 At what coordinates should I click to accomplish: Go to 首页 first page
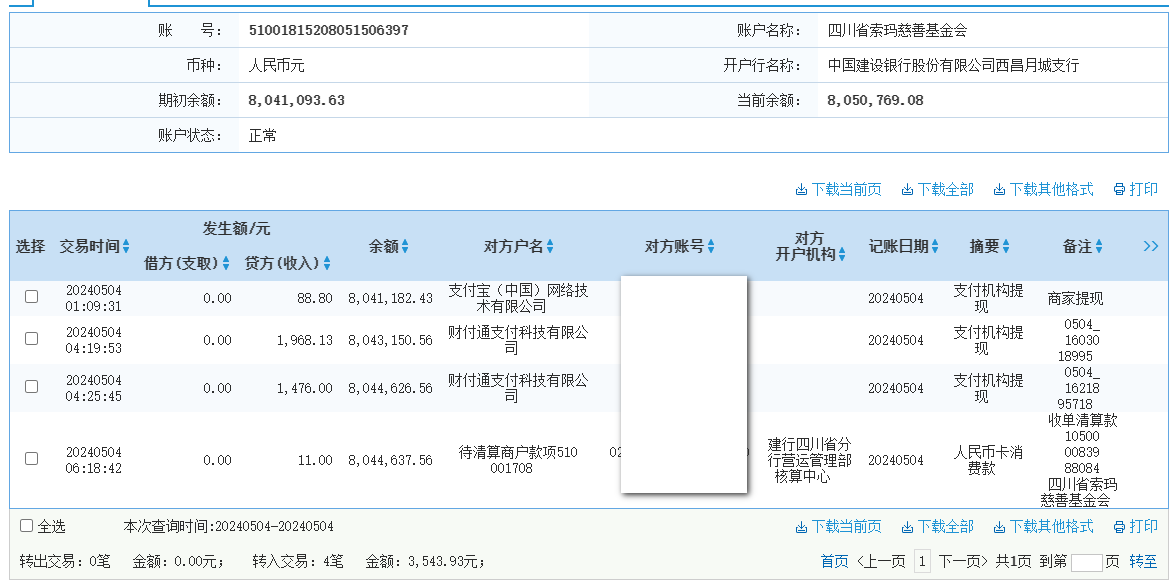coord(834,562)
